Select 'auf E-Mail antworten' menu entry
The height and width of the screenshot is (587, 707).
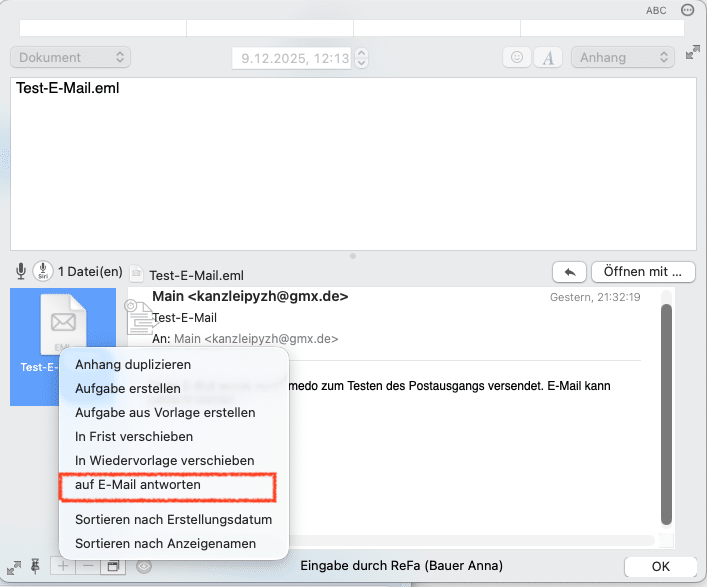(138, 484)
